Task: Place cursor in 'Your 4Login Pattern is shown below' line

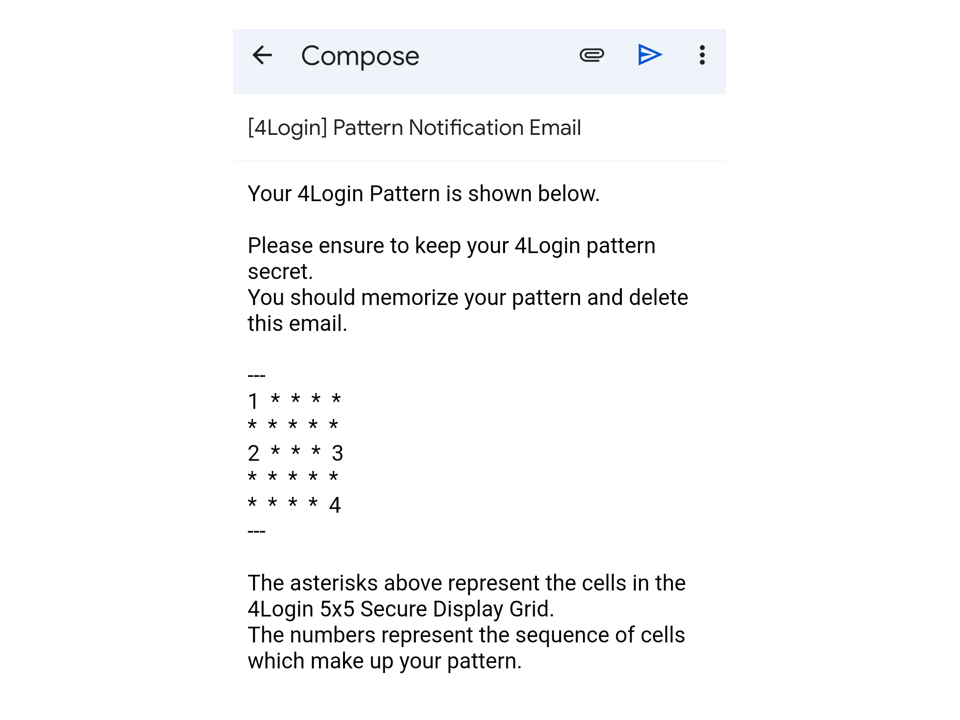Action: click(423, 193)
